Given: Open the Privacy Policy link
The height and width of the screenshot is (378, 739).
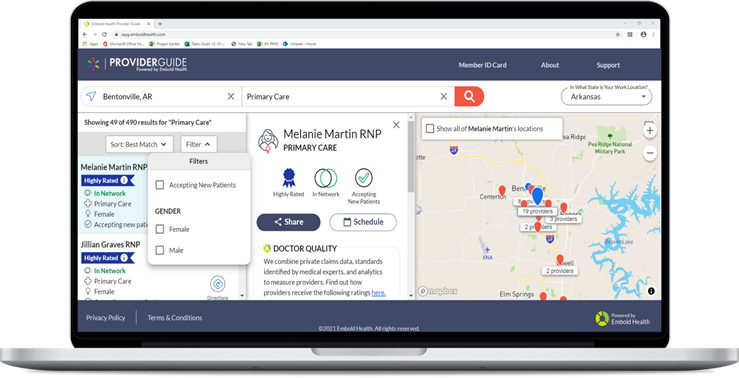Looking at the screenshot, I should [x=106, y=318].
